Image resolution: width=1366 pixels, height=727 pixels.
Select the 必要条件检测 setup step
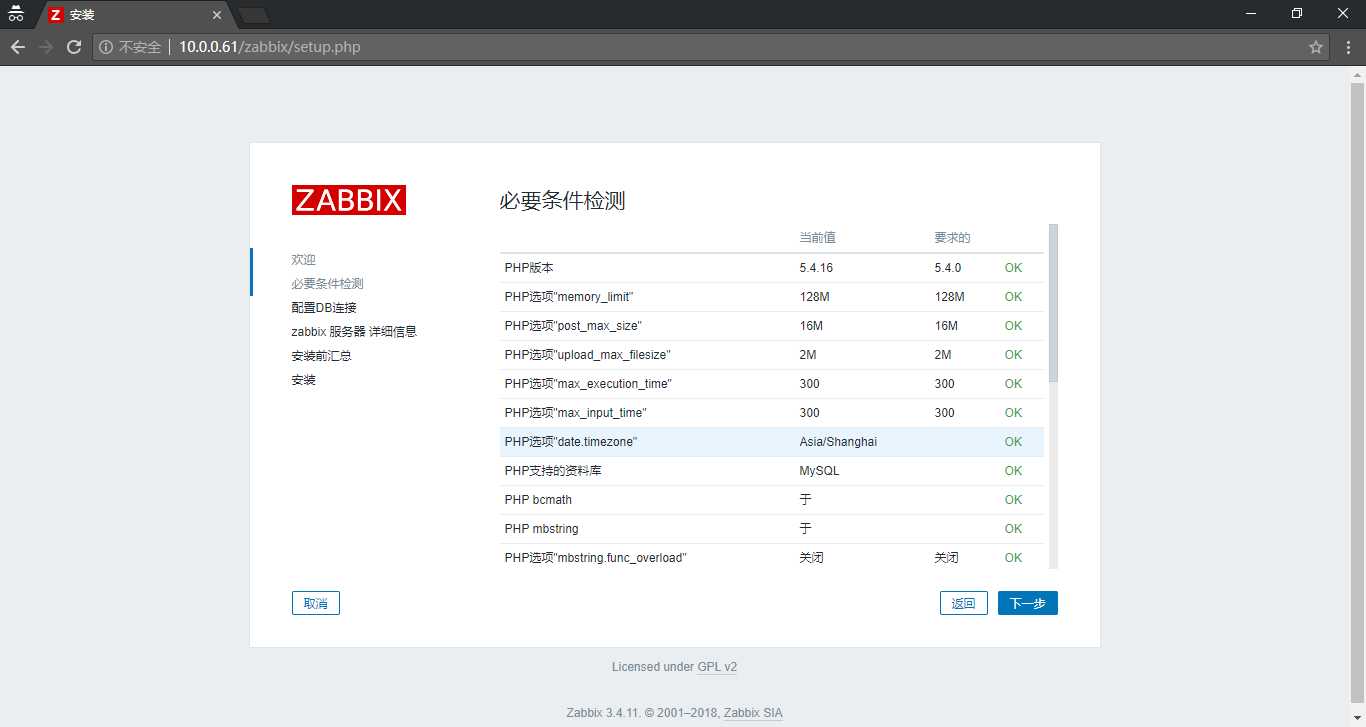click(328, 283)
